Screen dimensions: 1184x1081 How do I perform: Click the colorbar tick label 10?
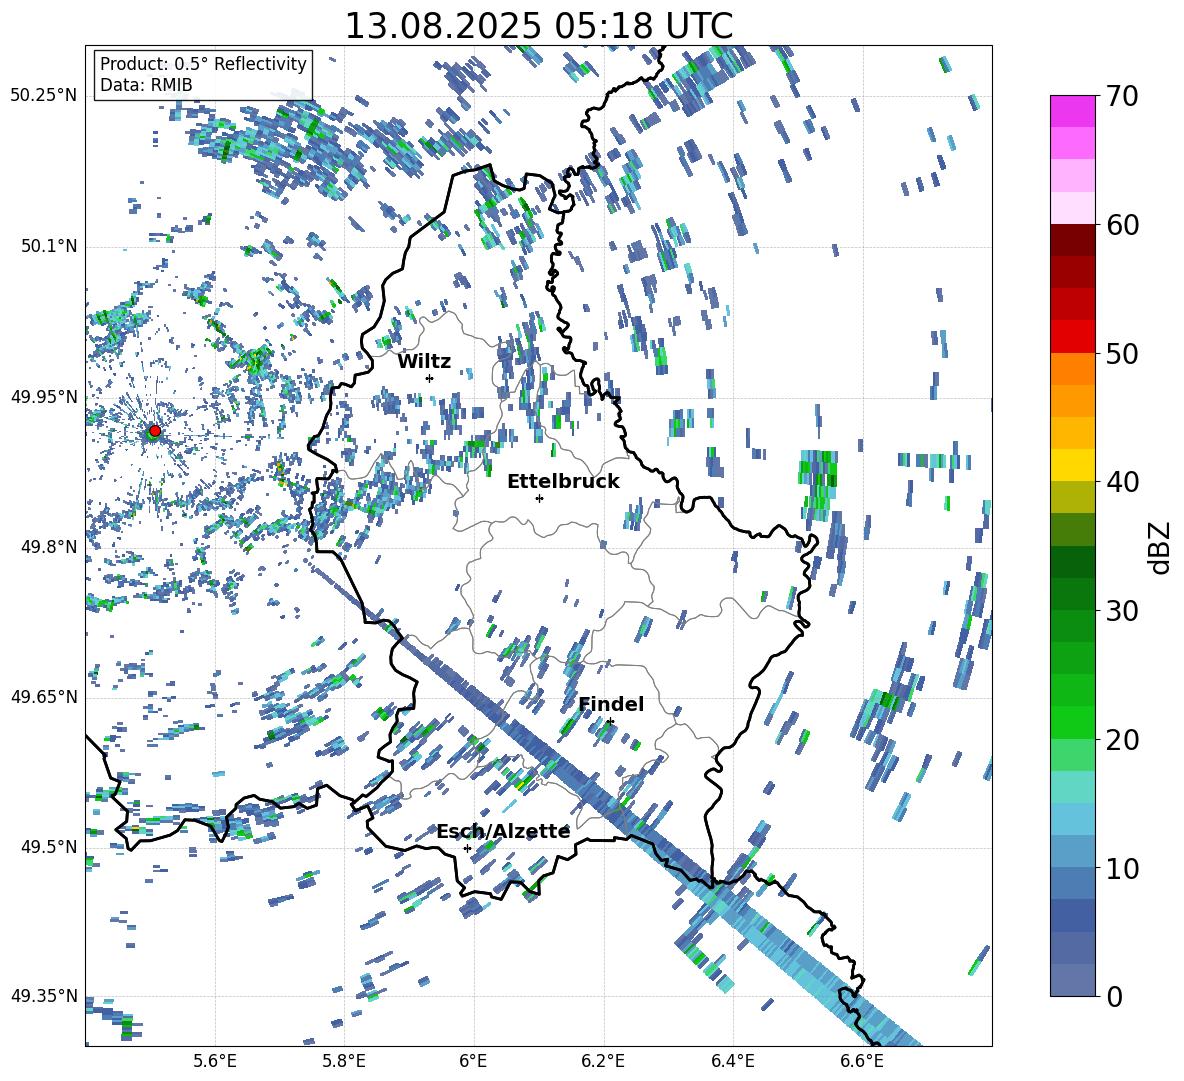point(1121,868)
